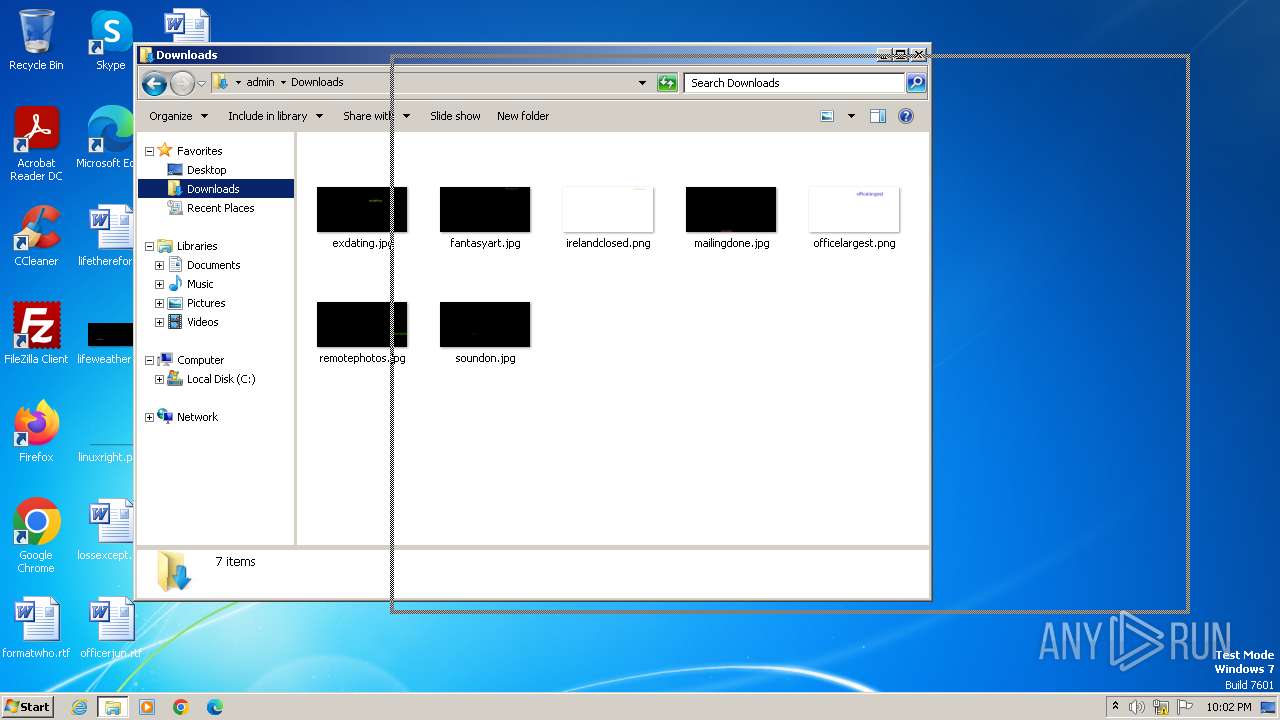
Task: Expand the Documents library node
Action: pos(159,265)
